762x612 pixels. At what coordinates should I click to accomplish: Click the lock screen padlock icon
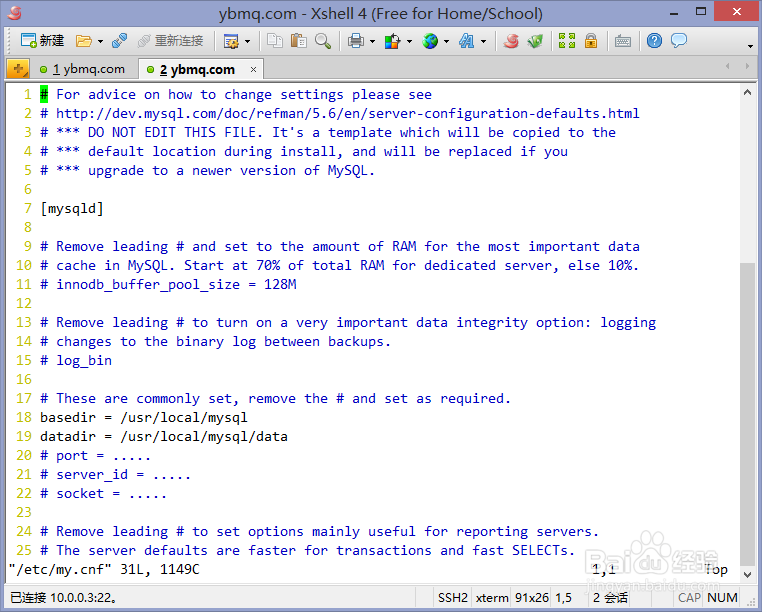point(591,41)
